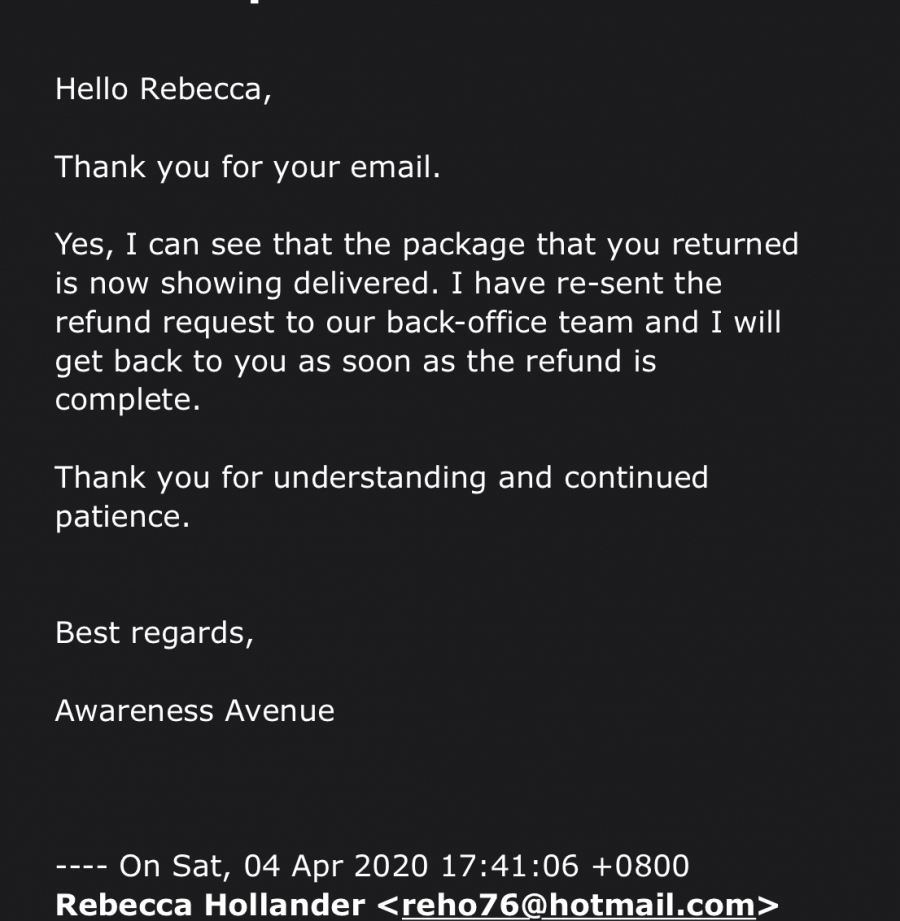Click the word "patience." in the message
900x921 pixels.
coord(122,517)
